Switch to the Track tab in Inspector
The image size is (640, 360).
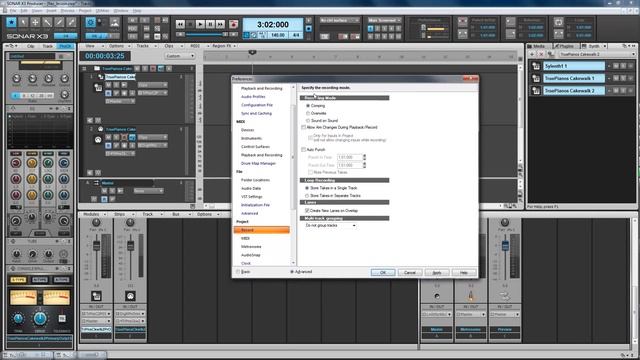48,46
